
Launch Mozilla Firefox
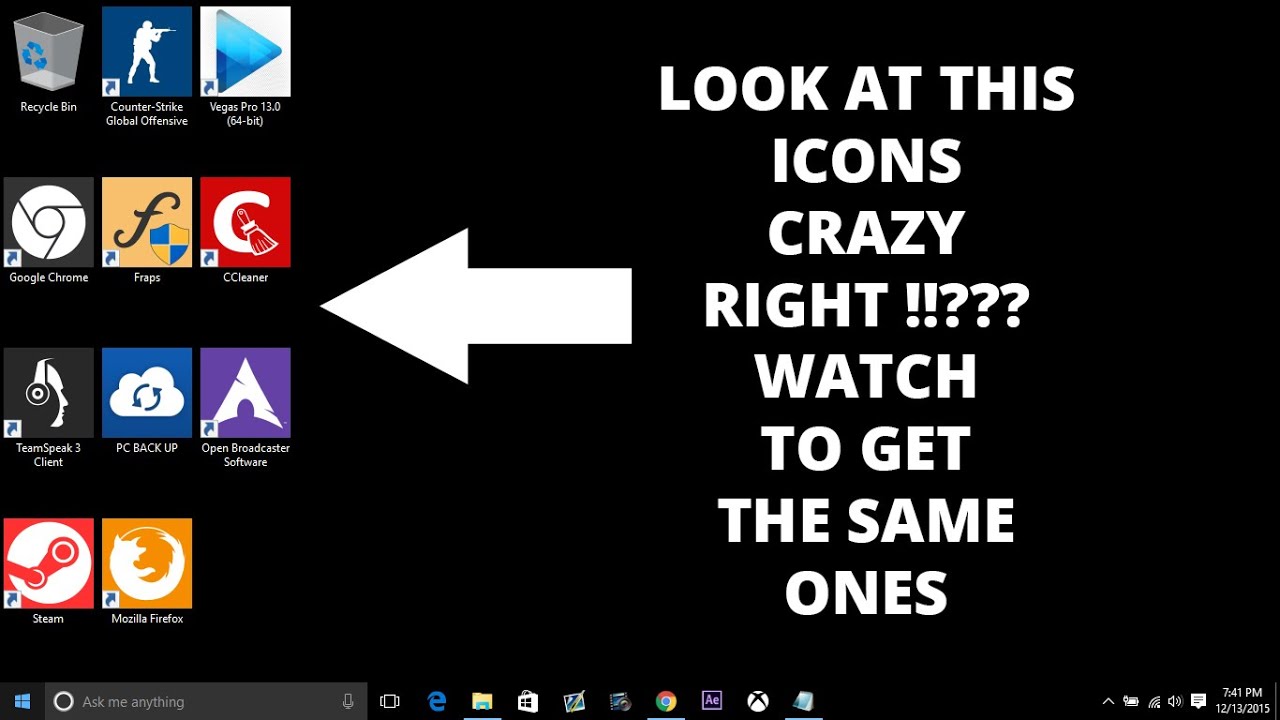[147, 563]
